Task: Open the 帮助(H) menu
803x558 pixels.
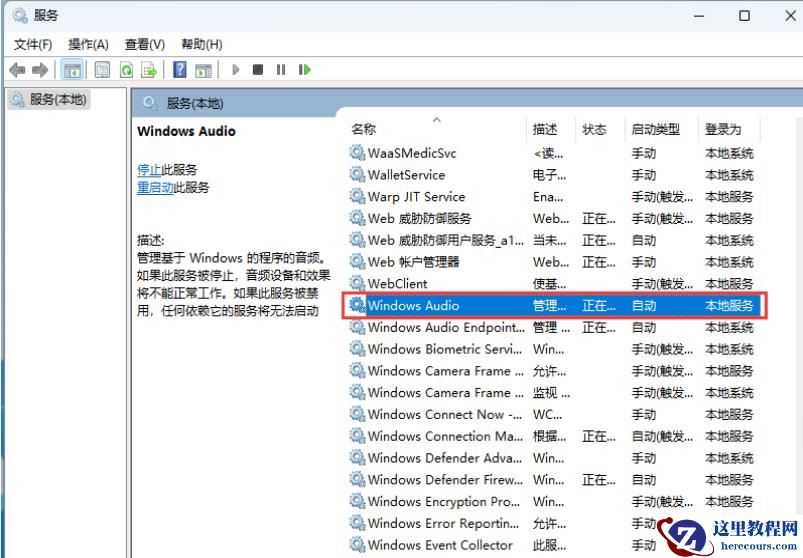Action: click(x=202, y=45)
